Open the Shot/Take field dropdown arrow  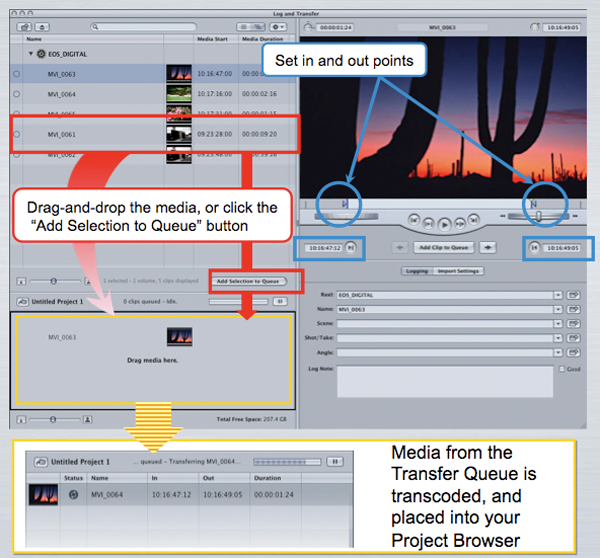[558, 338]
